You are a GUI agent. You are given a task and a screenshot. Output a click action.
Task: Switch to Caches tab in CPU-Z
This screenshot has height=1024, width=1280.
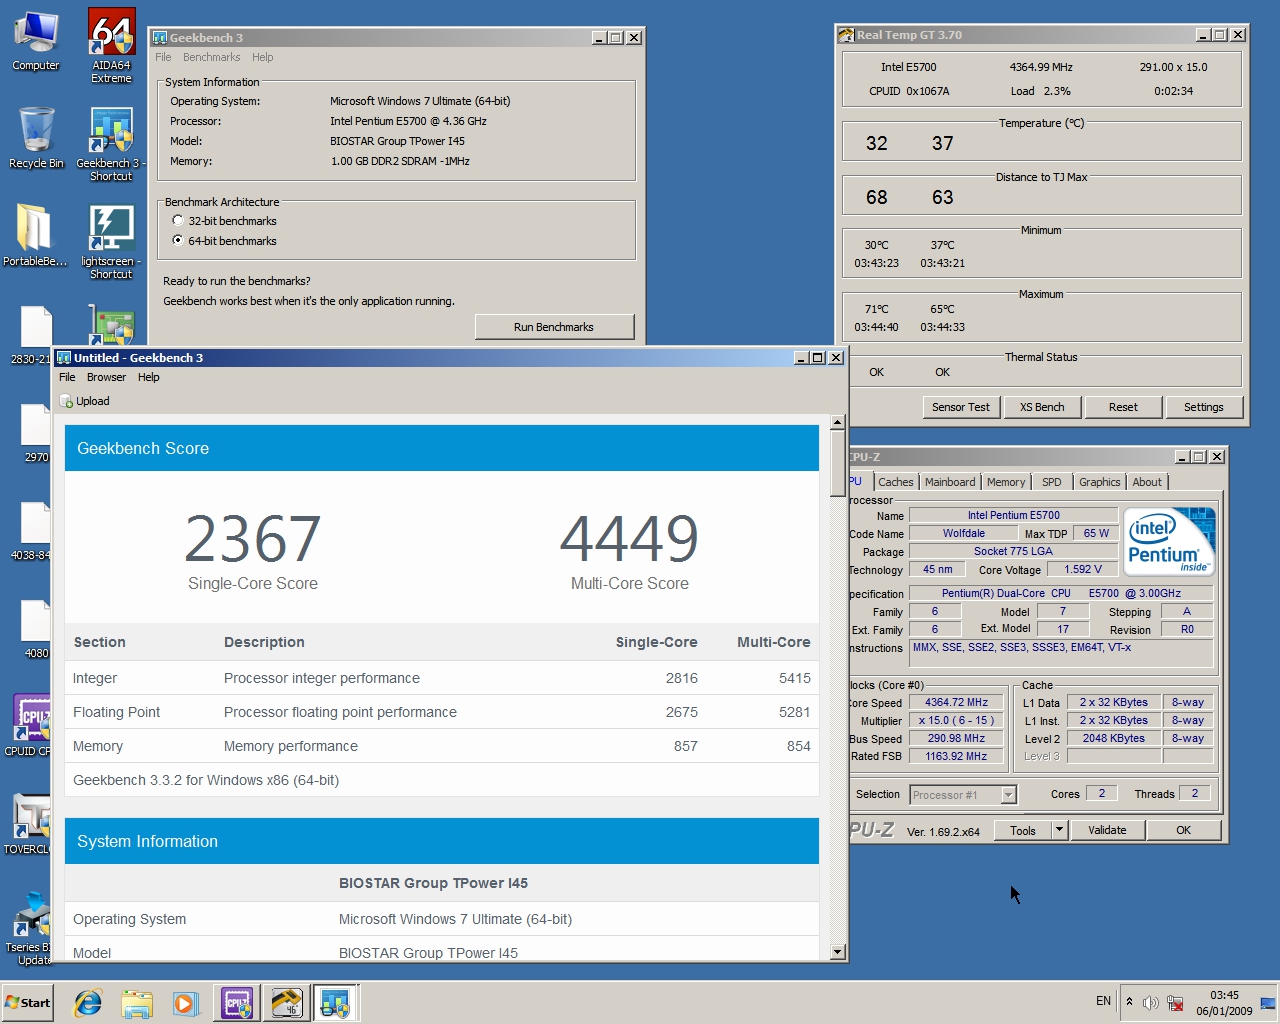coord(896,482)
